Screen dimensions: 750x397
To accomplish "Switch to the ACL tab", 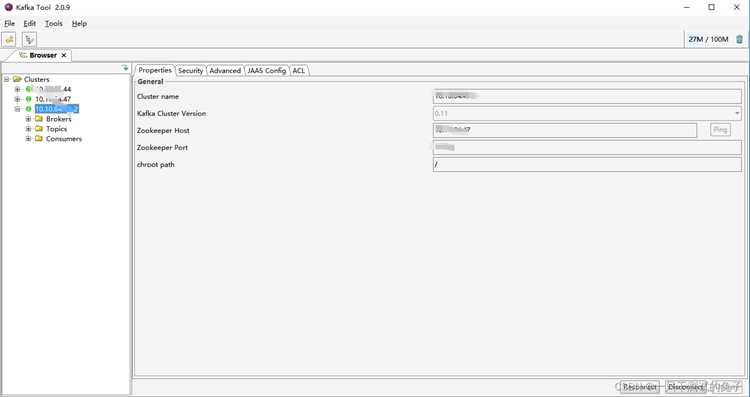I will click(x=298, y=71).
